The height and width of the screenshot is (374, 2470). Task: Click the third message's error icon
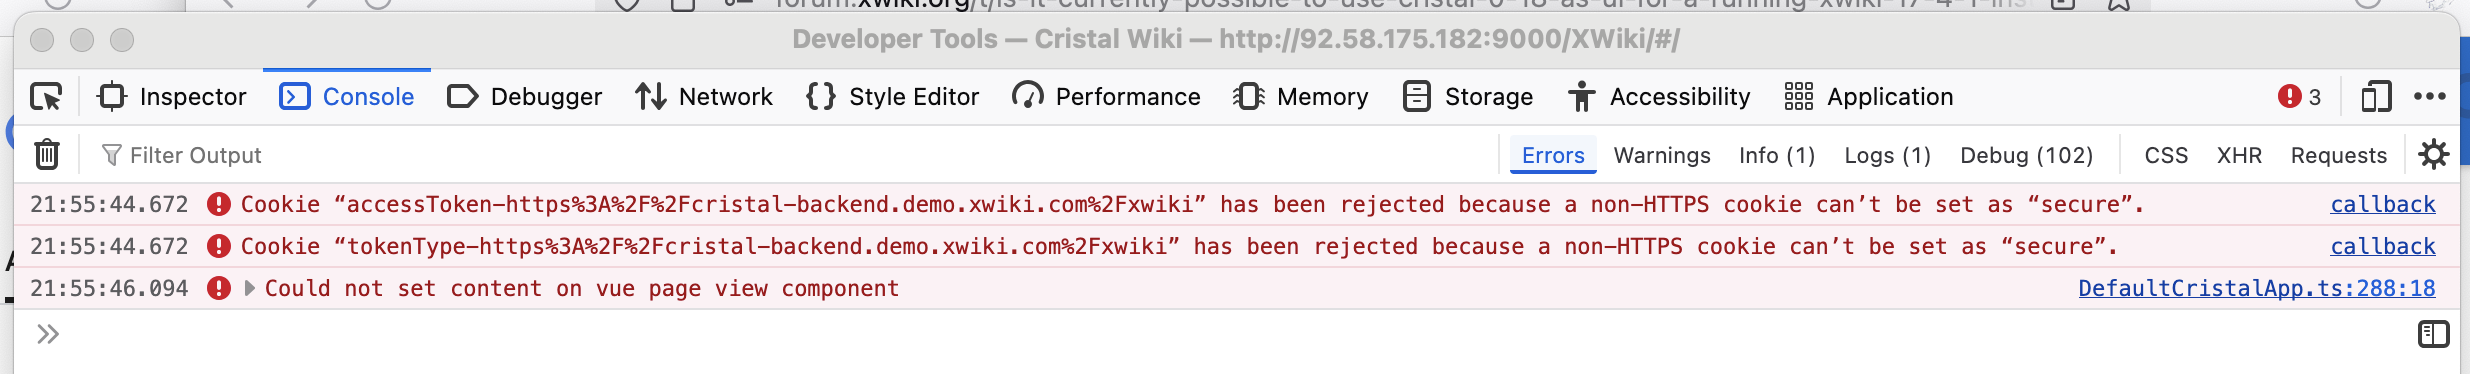(x=219, y=289)
